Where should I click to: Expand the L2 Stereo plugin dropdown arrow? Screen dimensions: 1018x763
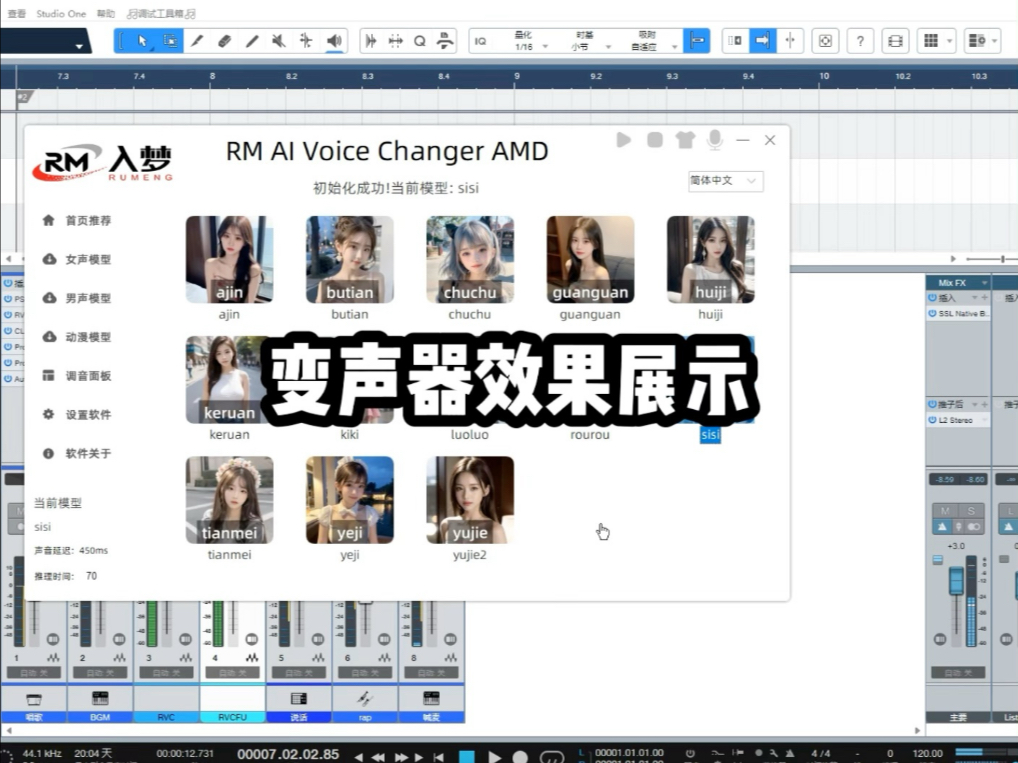(984, 420)
